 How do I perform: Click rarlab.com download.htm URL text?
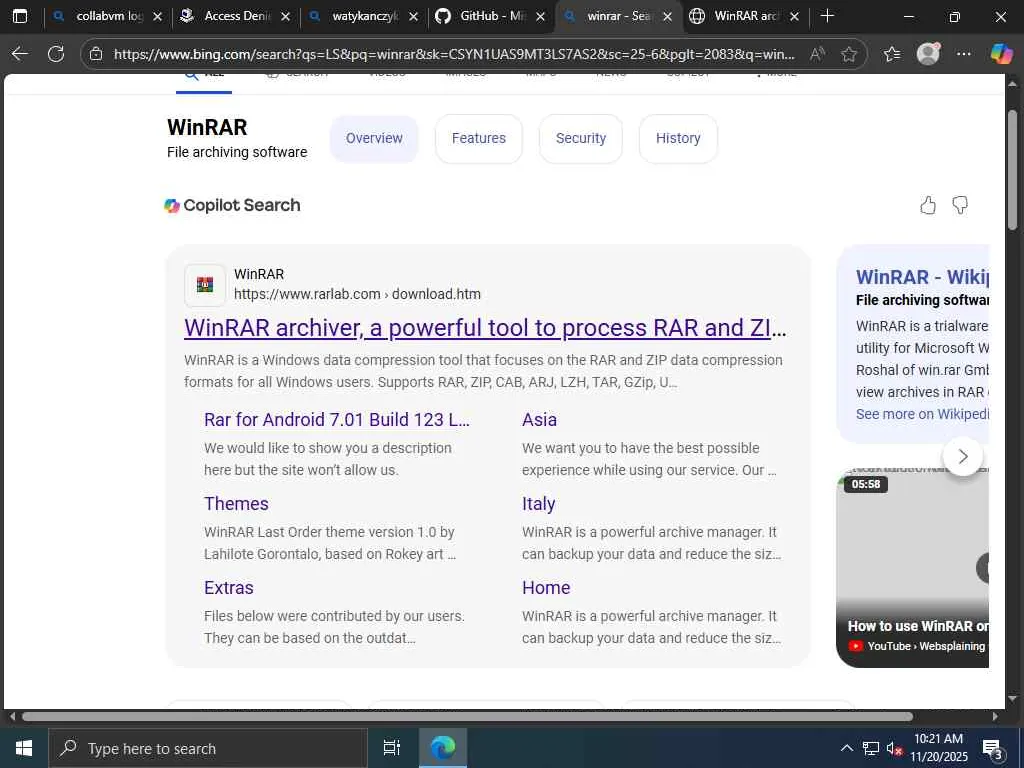tap(357, 294)
